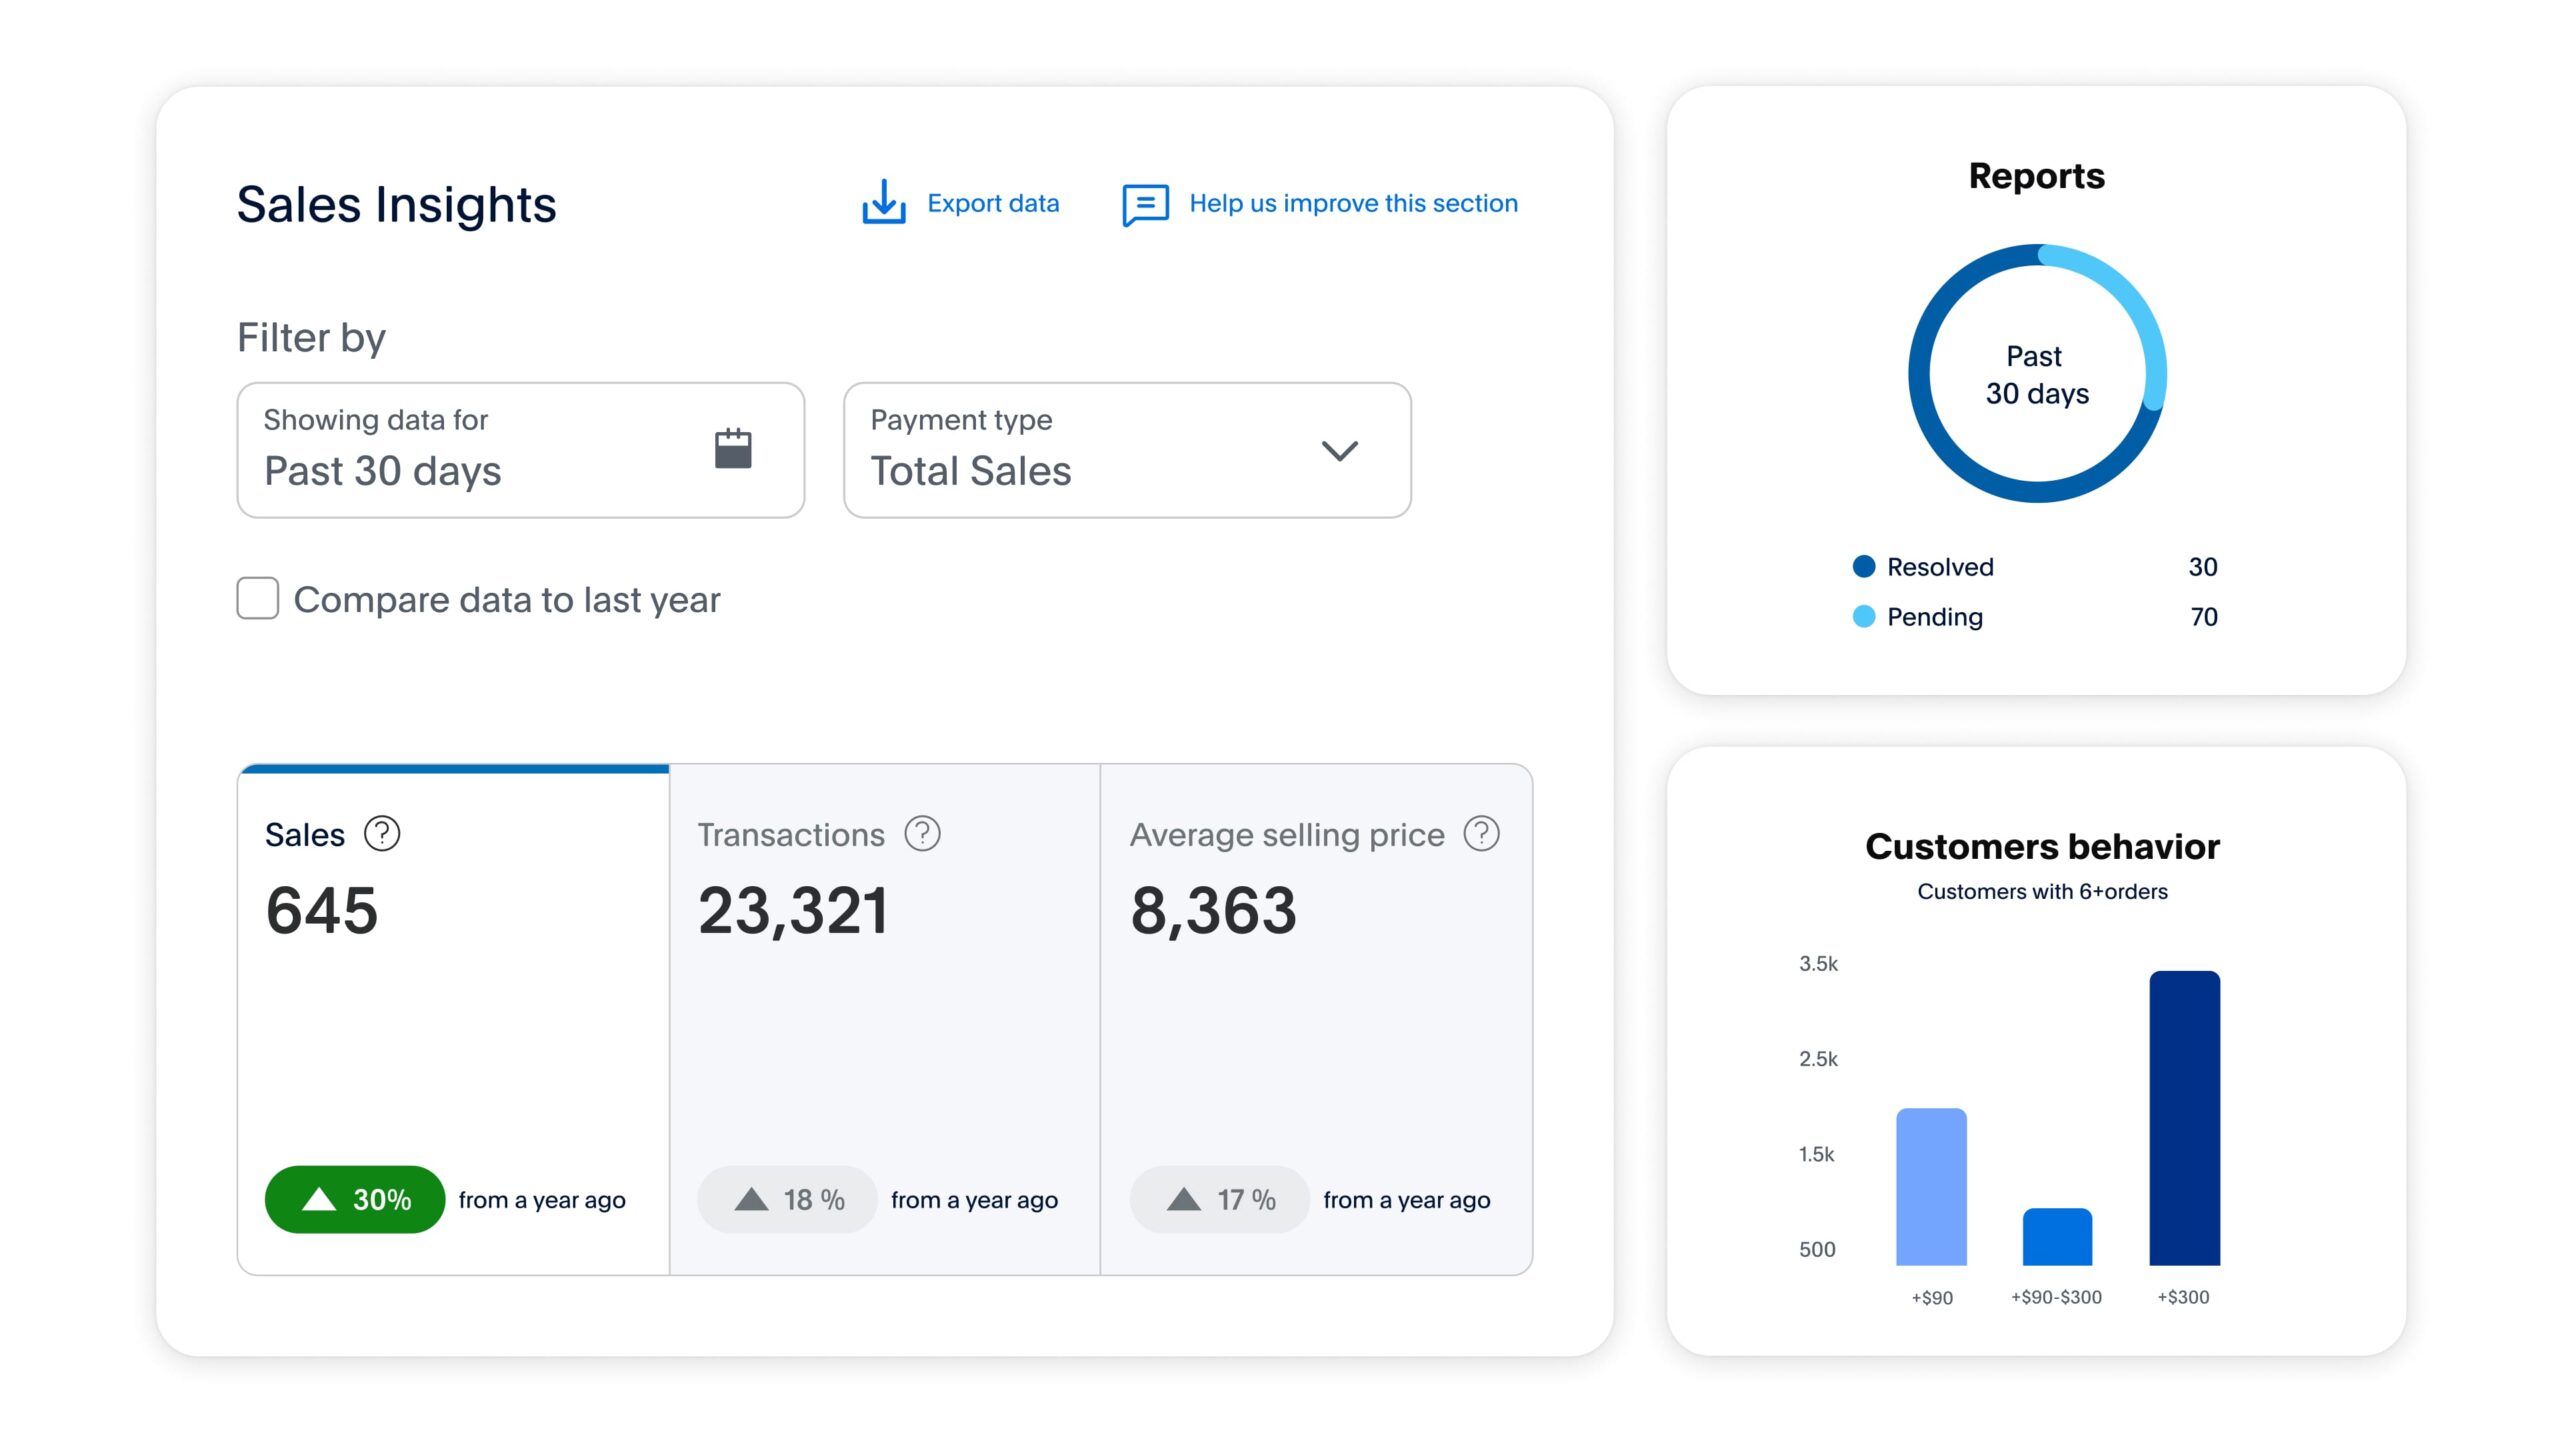
Task: Click the Pending count 70
Action: click(x=2204, y=617)
